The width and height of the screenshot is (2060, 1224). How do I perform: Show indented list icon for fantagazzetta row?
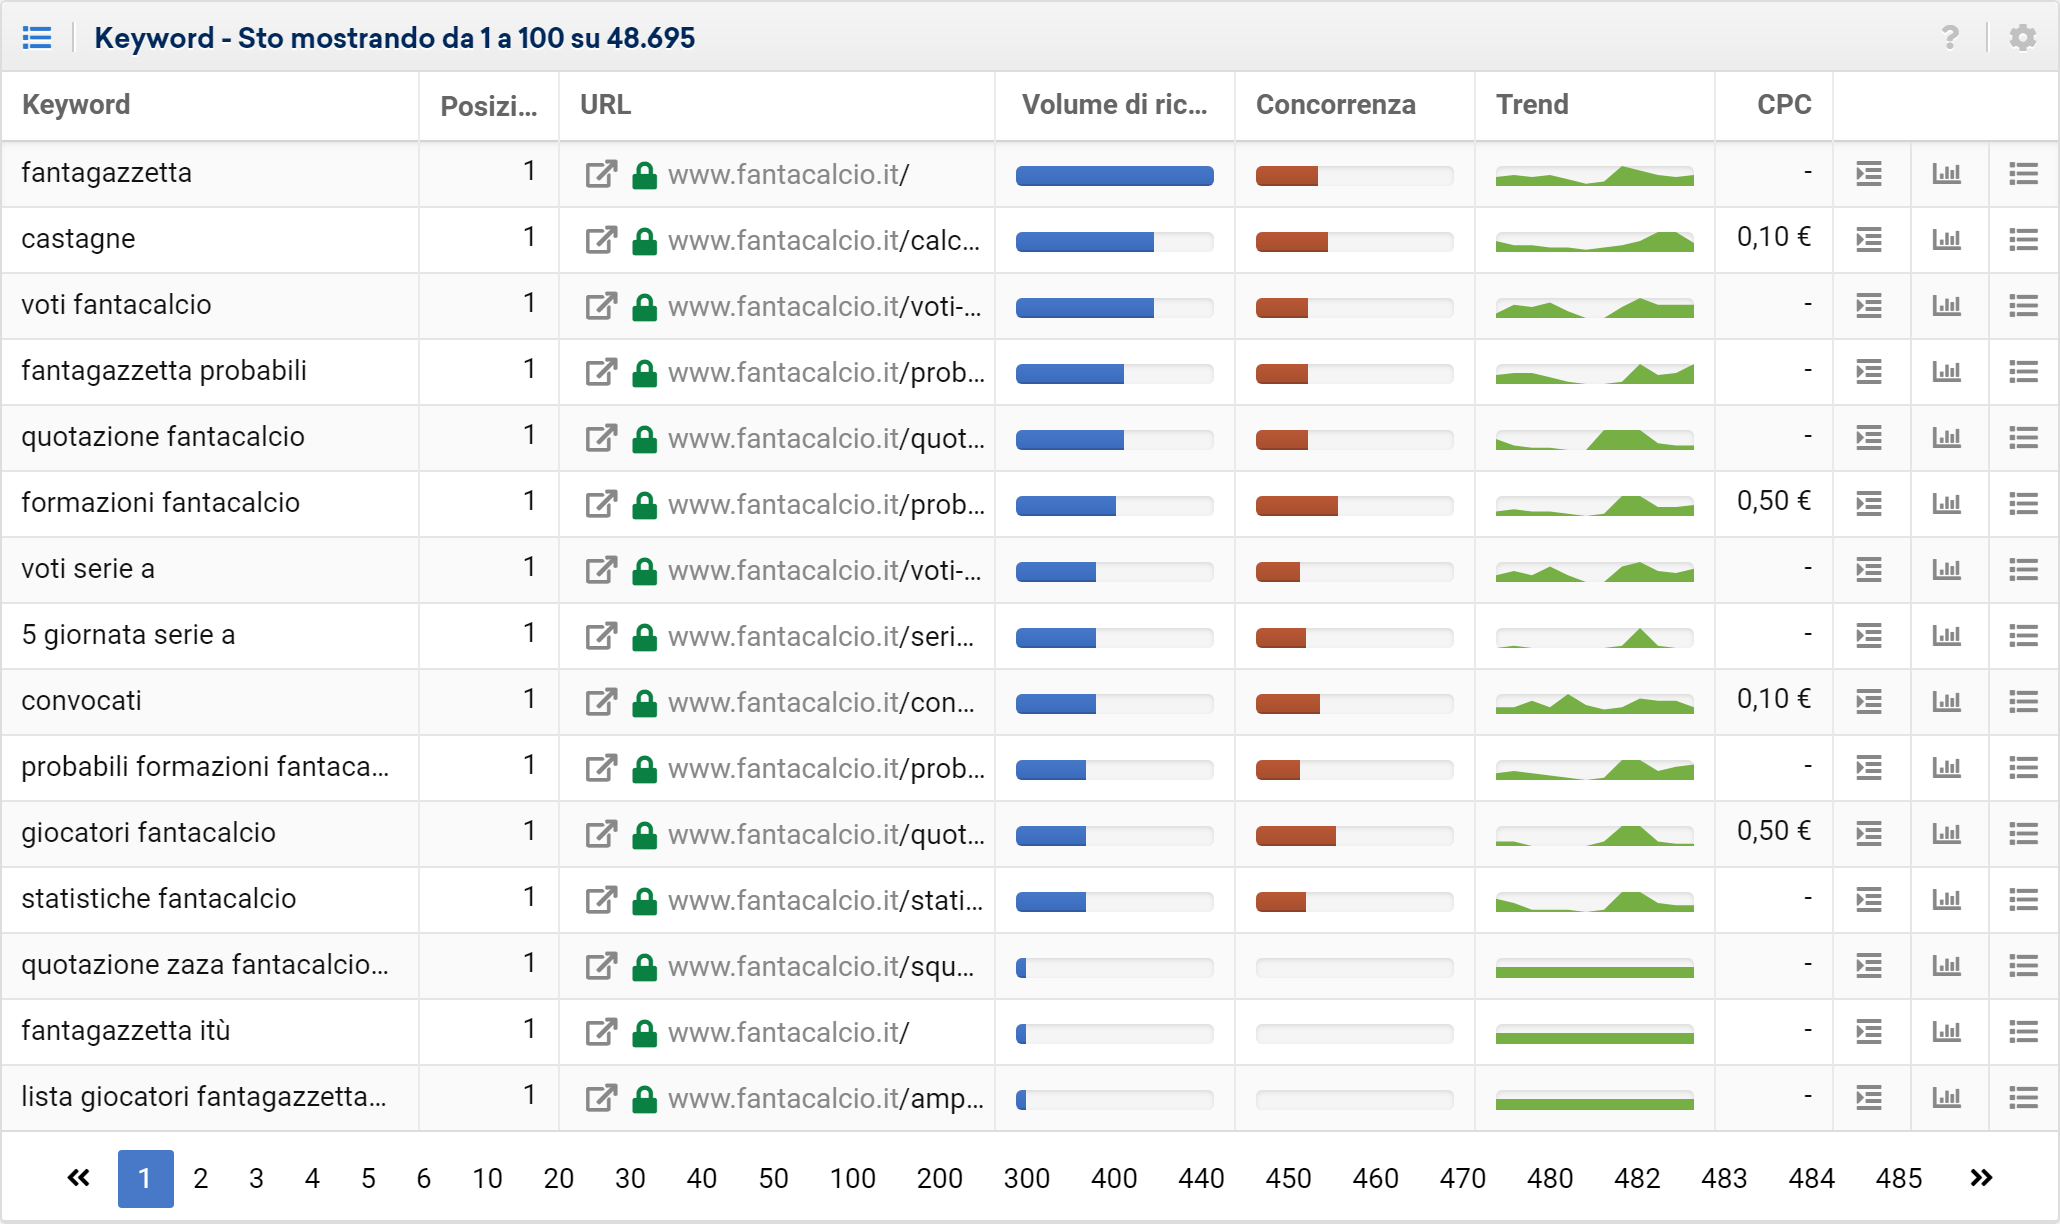1869,174
